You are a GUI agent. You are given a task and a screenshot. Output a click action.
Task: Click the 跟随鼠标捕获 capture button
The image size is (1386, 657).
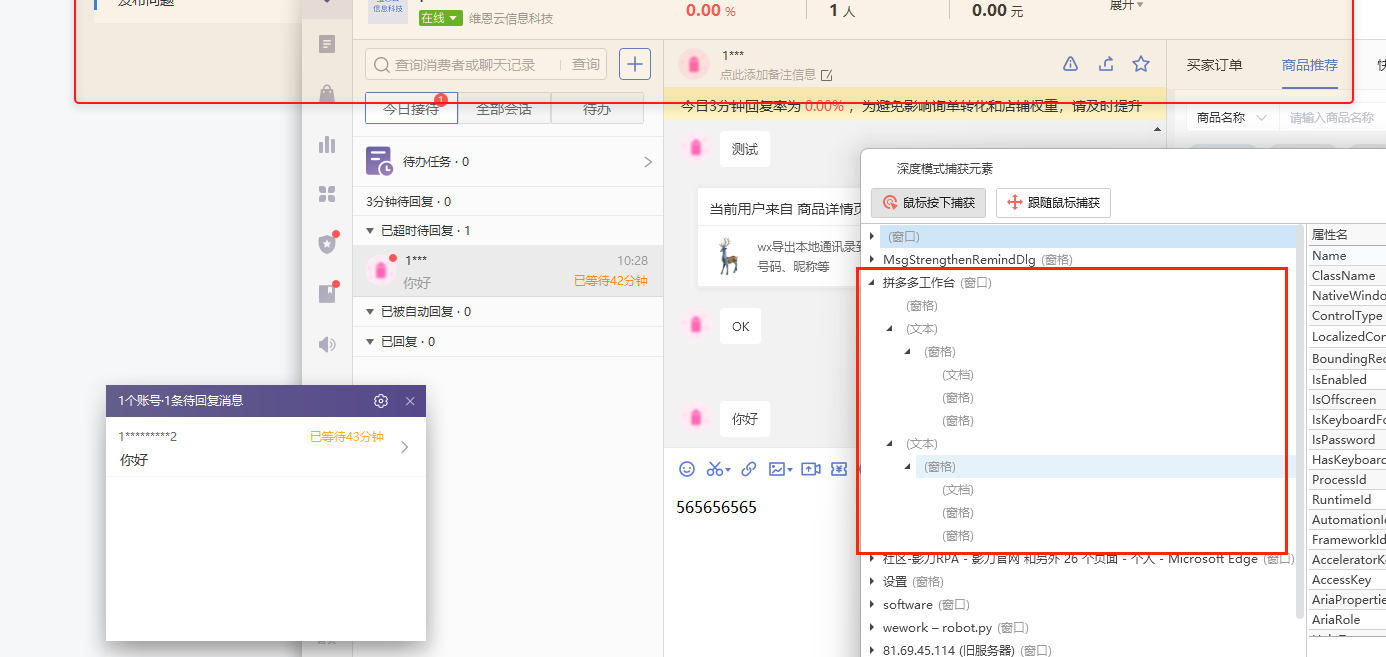point(1053,203)
